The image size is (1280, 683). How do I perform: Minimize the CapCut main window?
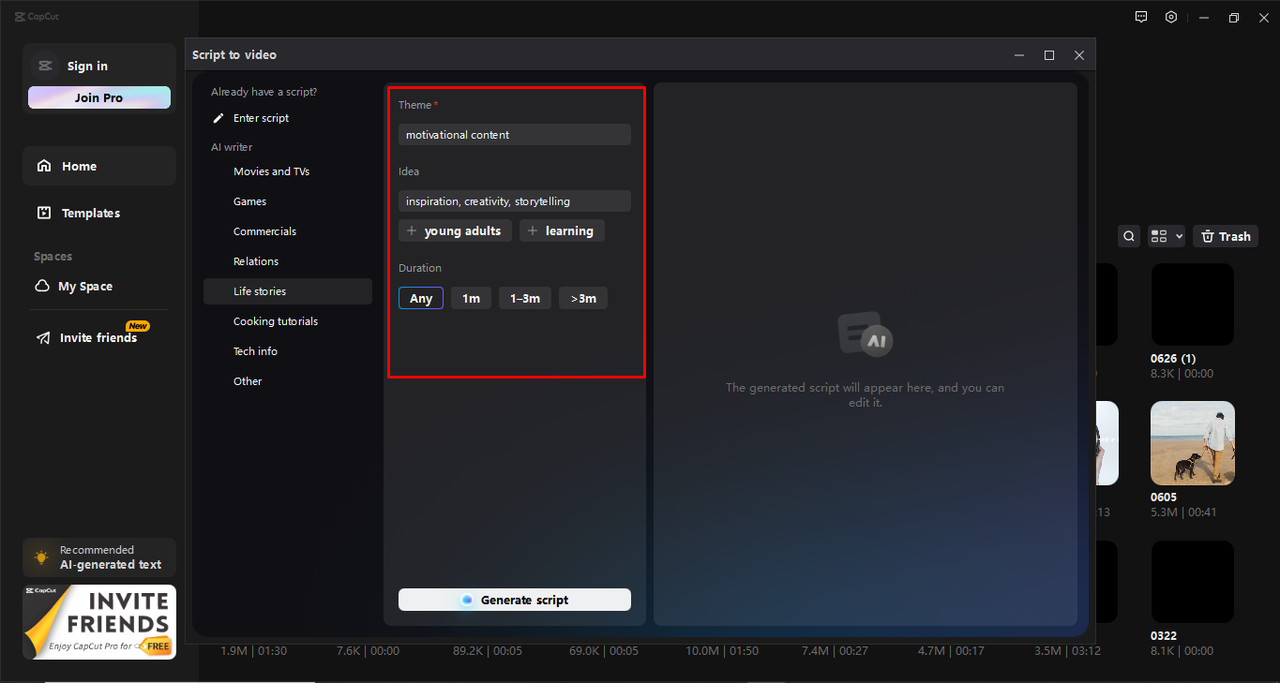click(x=1204, y=17)
